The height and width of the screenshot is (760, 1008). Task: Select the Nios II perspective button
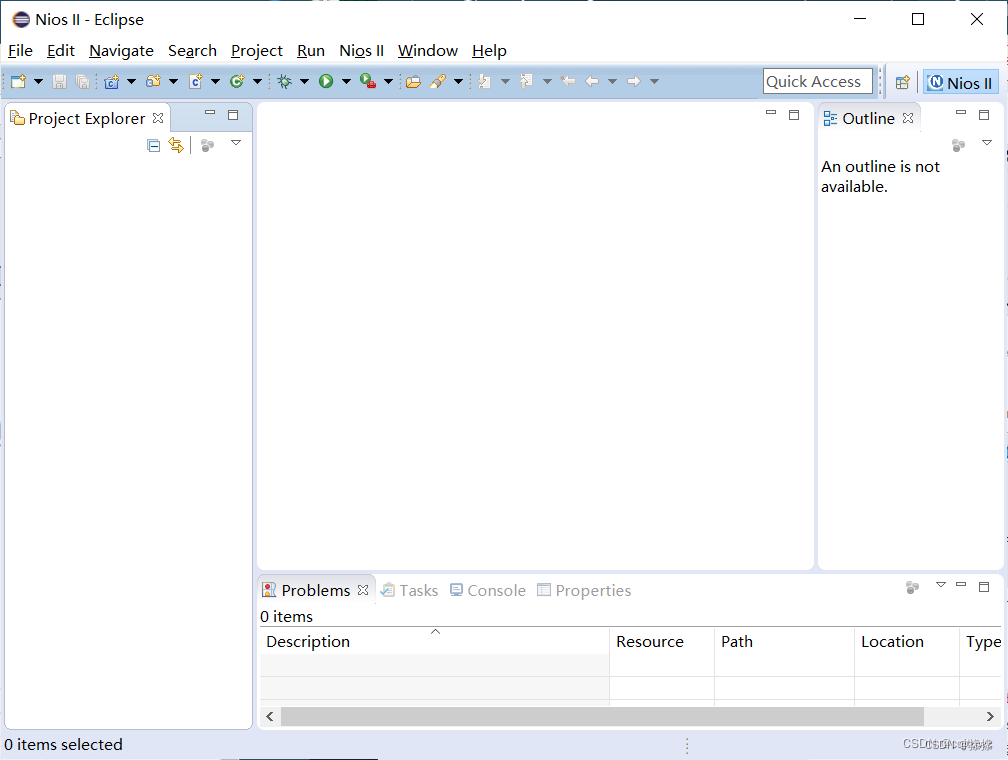click(x=961, y=82)
